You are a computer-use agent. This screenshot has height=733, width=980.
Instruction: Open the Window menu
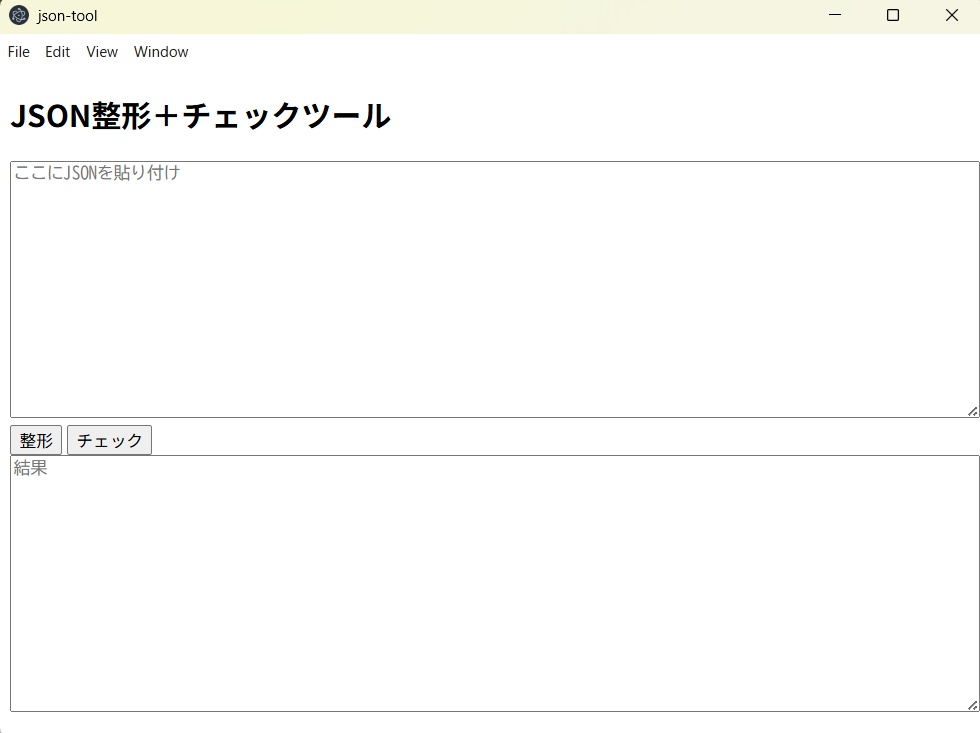pos(161,52)
